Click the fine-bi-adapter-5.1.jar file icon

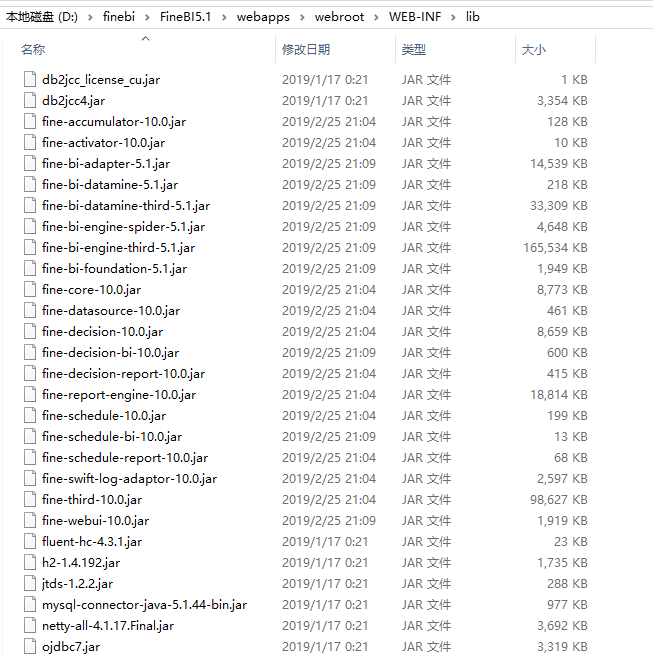tap(30, 163)
